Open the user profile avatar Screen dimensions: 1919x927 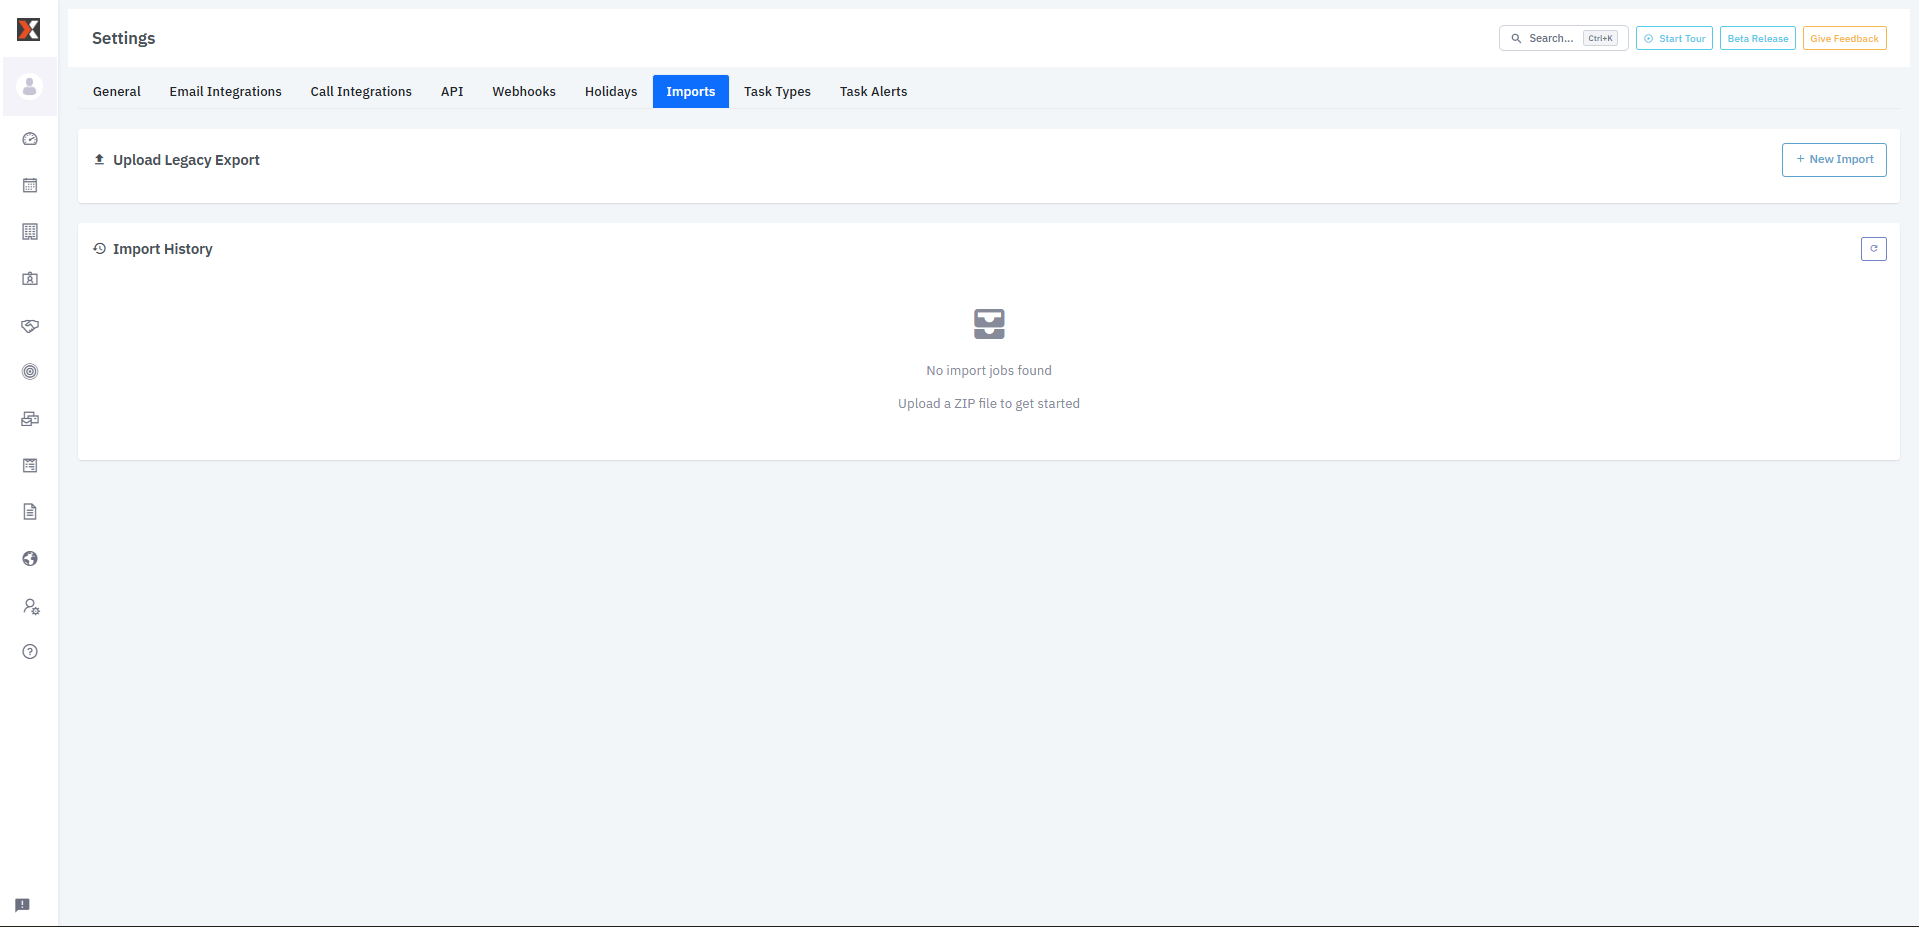tap(30, 87)
